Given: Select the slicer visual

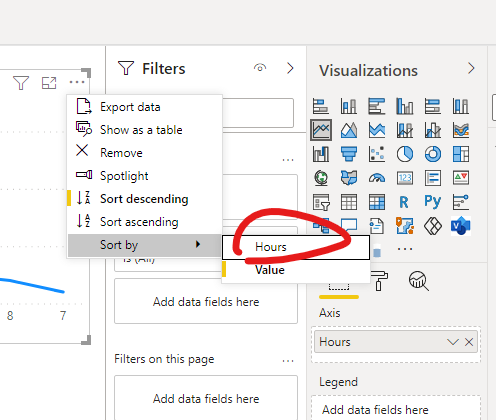Looking at the screenshot, I should coord(321,202).
